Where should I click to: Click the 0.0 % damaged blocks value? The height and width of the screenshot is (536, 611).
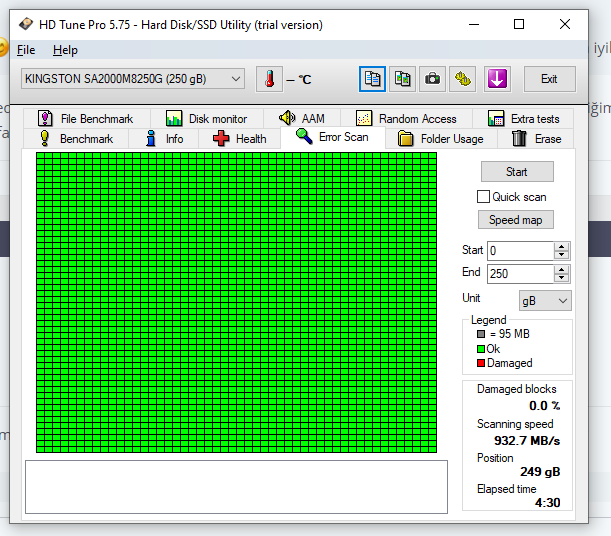[544, 406]
